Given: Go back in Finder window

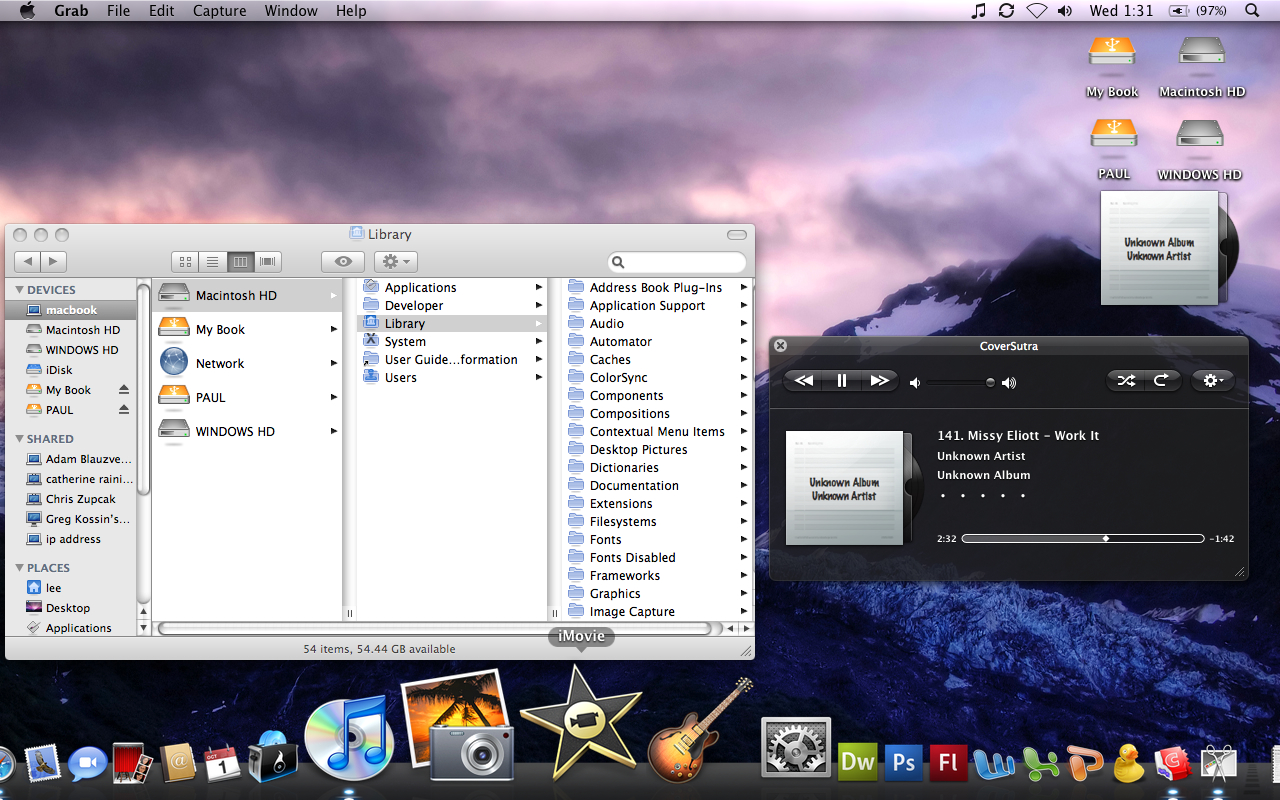Looking at the screenshot, I should [x=28, y=261].
